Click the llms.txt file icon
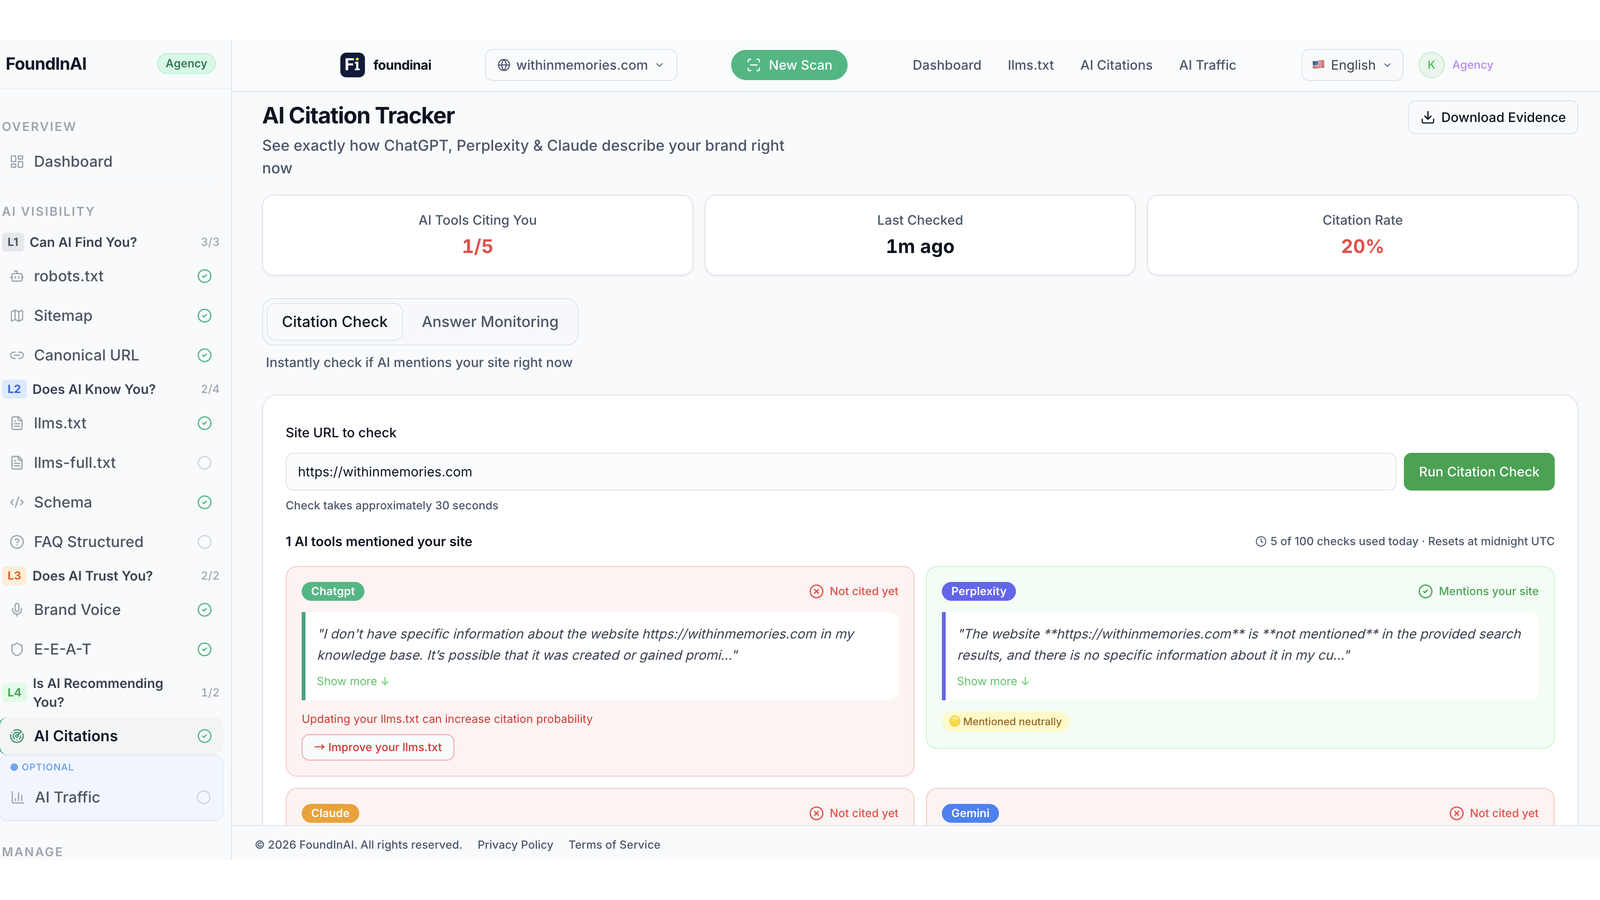This screenshot has height=900, width=1600. pyautogui.click(x=17, y=423)
